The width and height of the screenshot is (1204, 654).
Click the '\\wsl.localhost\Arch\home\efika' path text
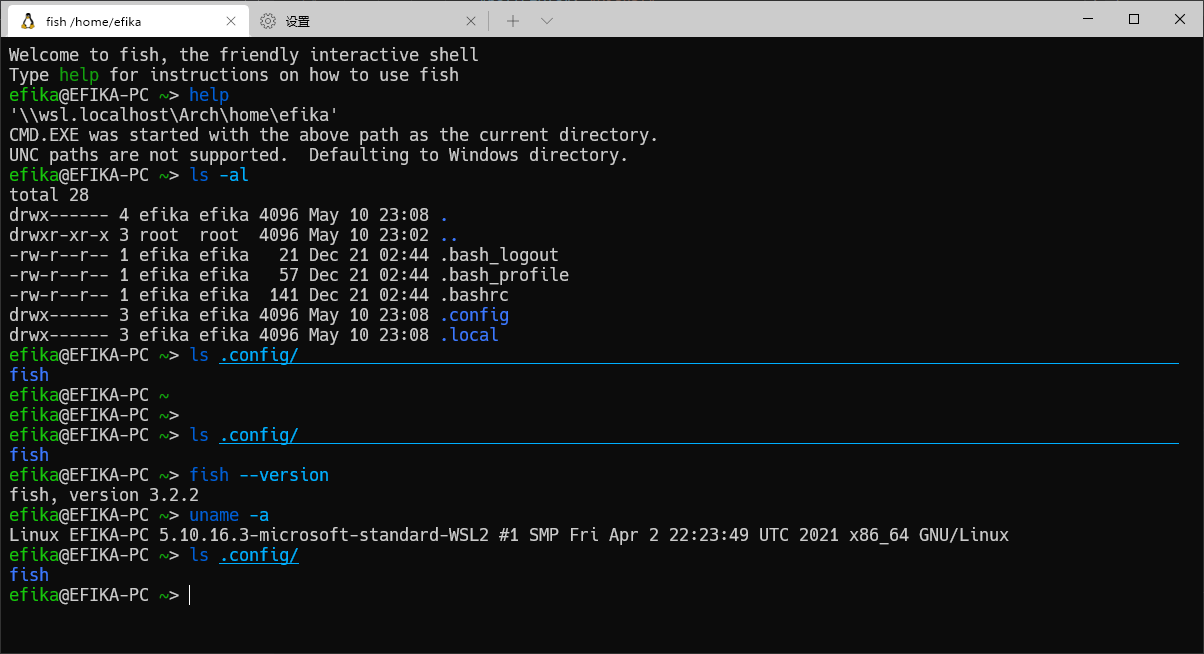point(174,115)
